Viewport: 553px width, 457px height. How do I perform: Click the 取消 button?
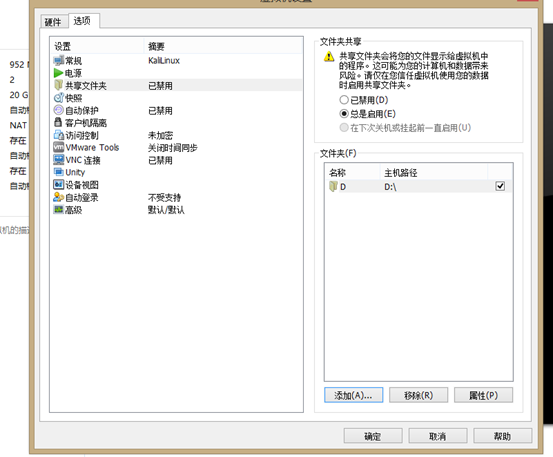pos(438,436)
